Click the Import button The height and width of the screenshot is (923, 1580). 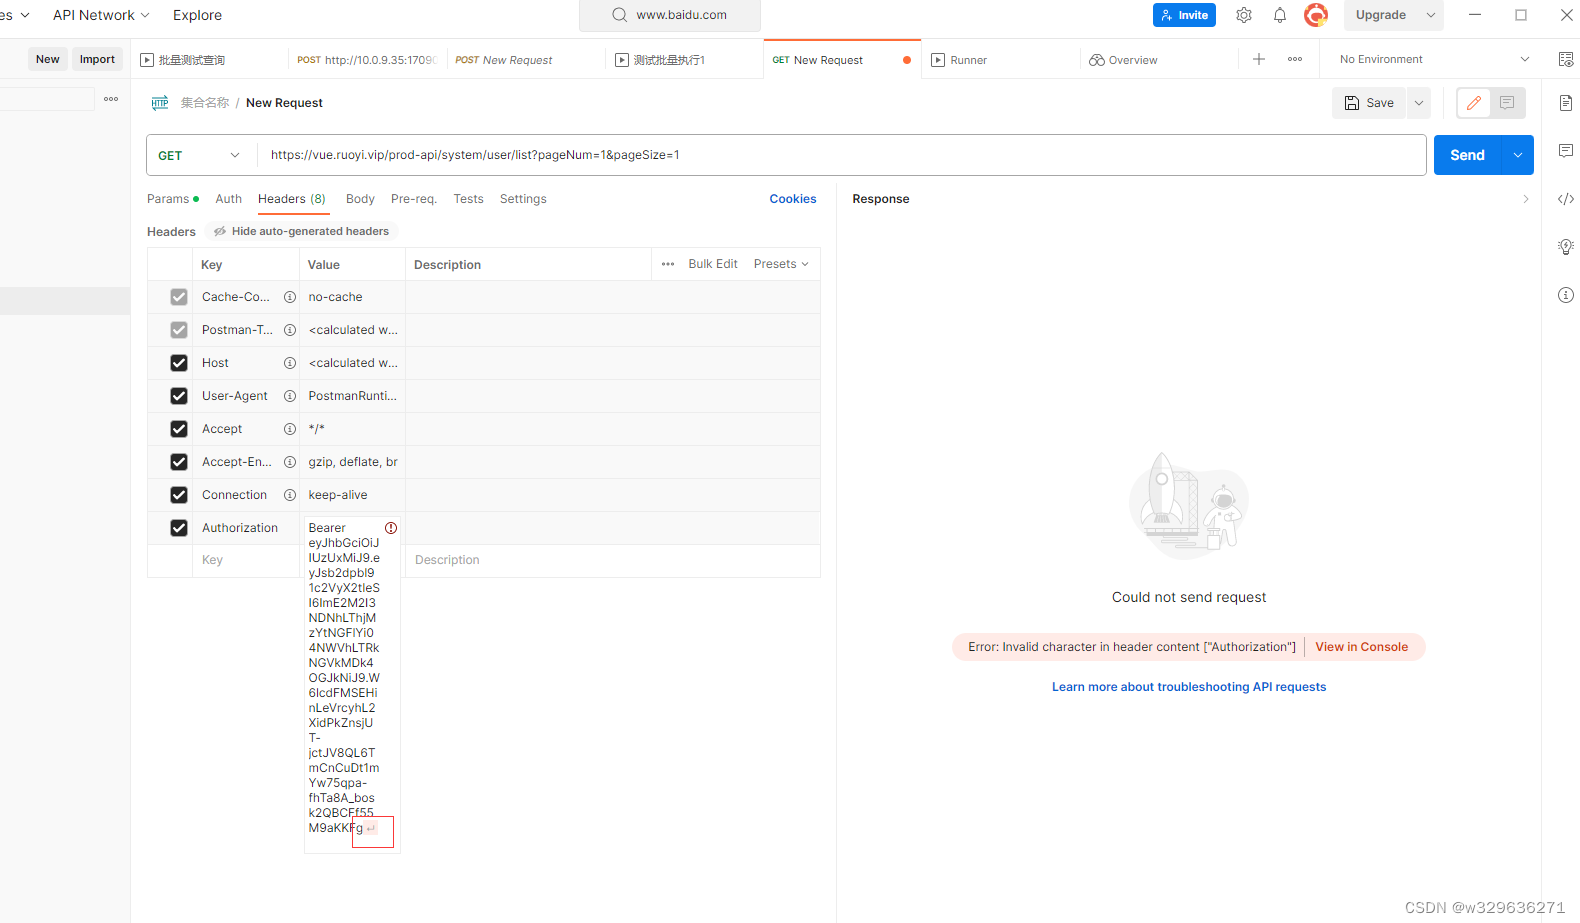click(x=97, y=59)
